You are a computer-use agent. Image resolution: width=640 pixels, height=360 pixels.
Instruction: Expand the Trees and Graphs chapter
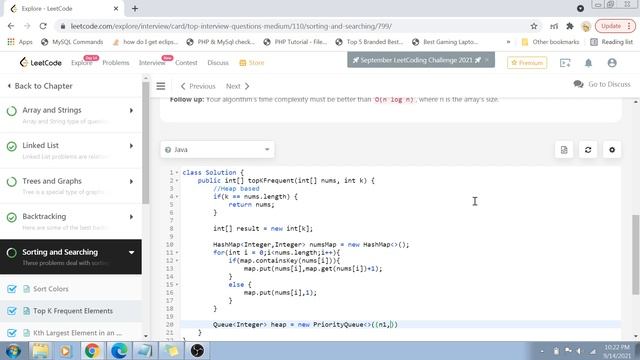click(x=131, y=182)
